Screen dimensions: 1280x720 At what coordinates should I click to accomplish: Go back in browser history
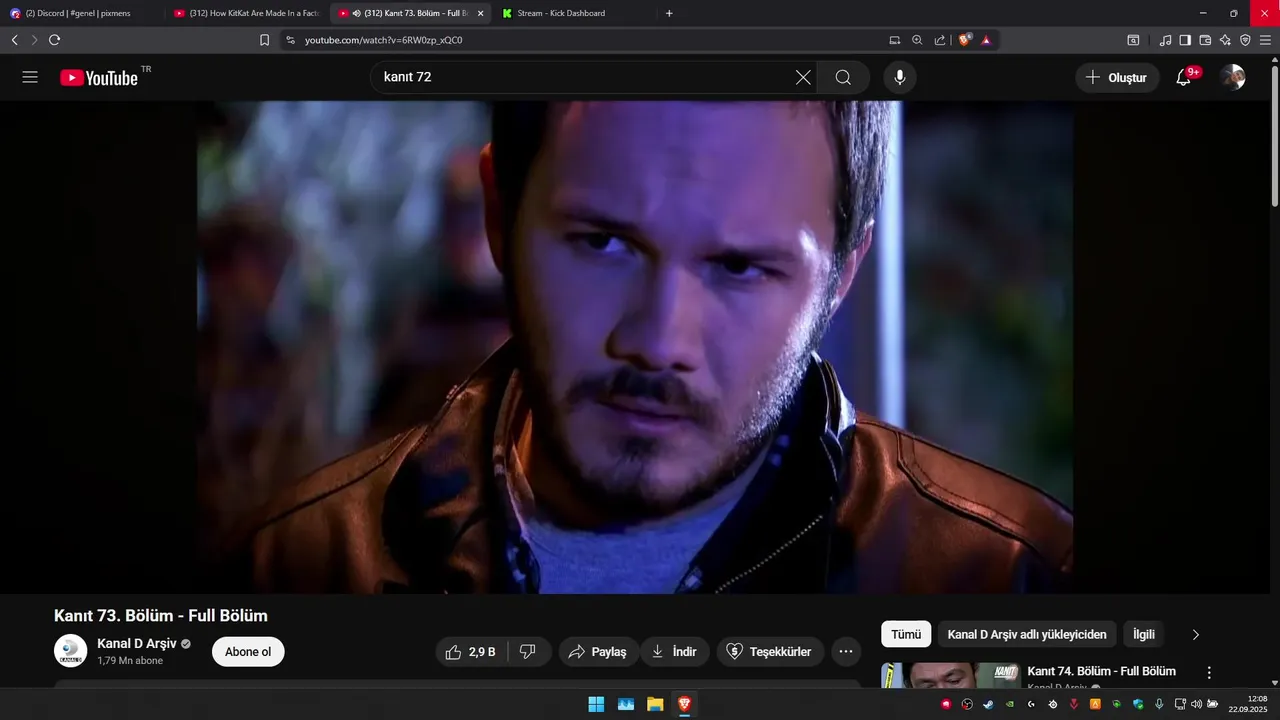[x=14, y=40]
